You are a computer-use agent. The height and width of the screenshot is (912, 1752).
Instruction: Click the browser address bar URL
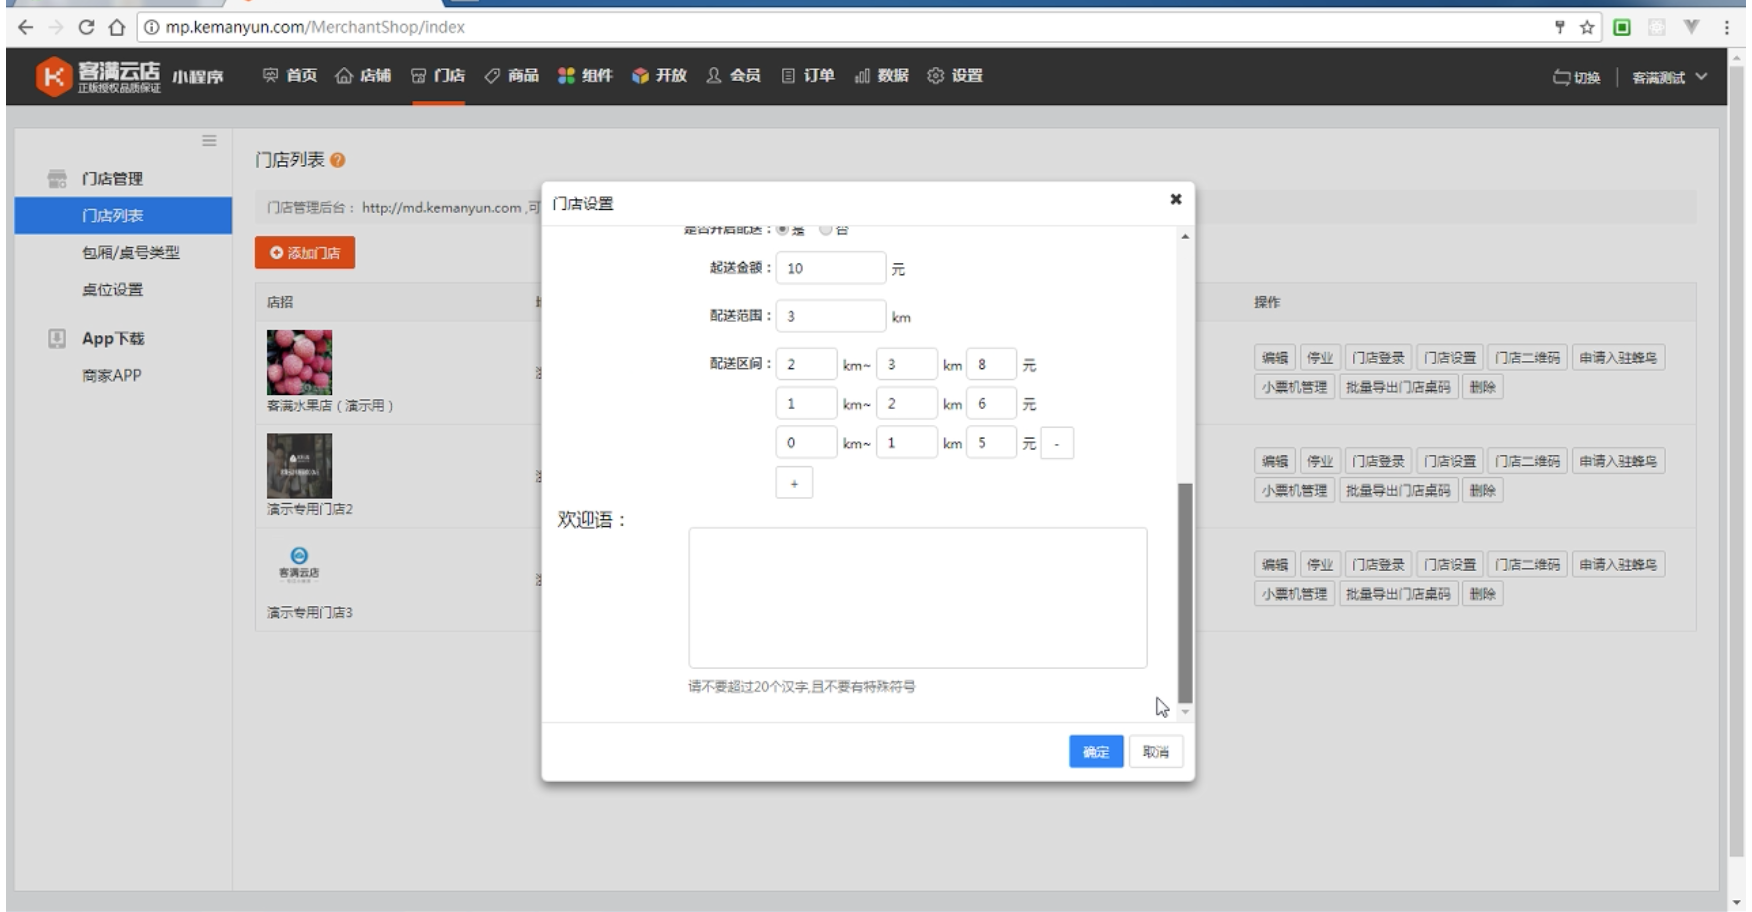click(315, 27)
